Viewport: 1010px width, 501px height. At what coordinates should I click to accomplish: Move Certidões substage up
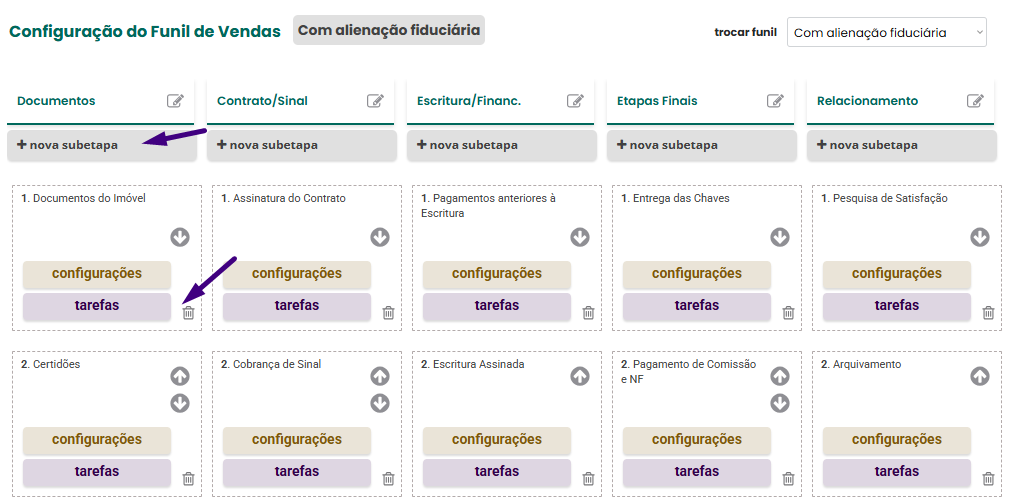pos(180,377)
